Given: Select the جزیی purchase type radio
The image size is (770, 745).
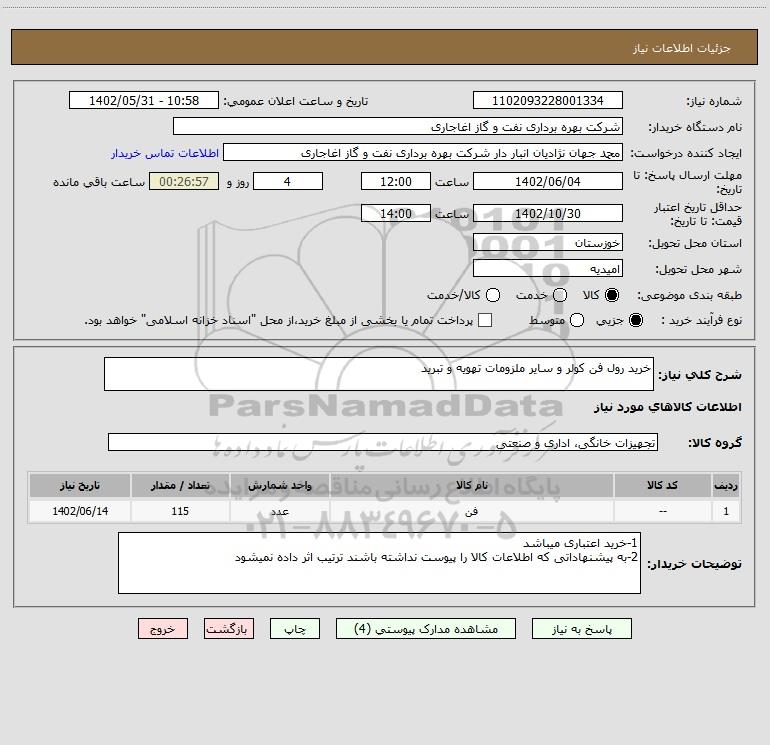Looking at the screenshot, I should click(635, 321).
